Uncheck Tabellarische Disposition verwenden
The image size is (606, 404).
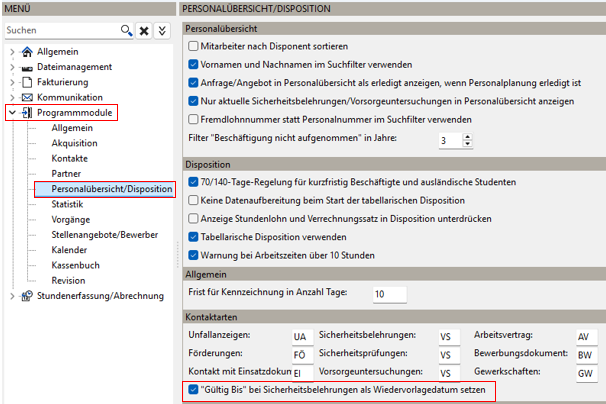[193, 237]
